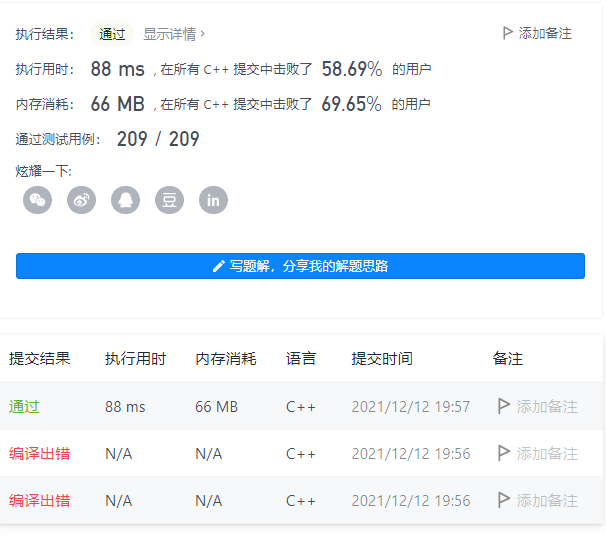Click 88 ms cell in submissions table
Viewport: 606px width, 537px height.
[x=125, y=407]
